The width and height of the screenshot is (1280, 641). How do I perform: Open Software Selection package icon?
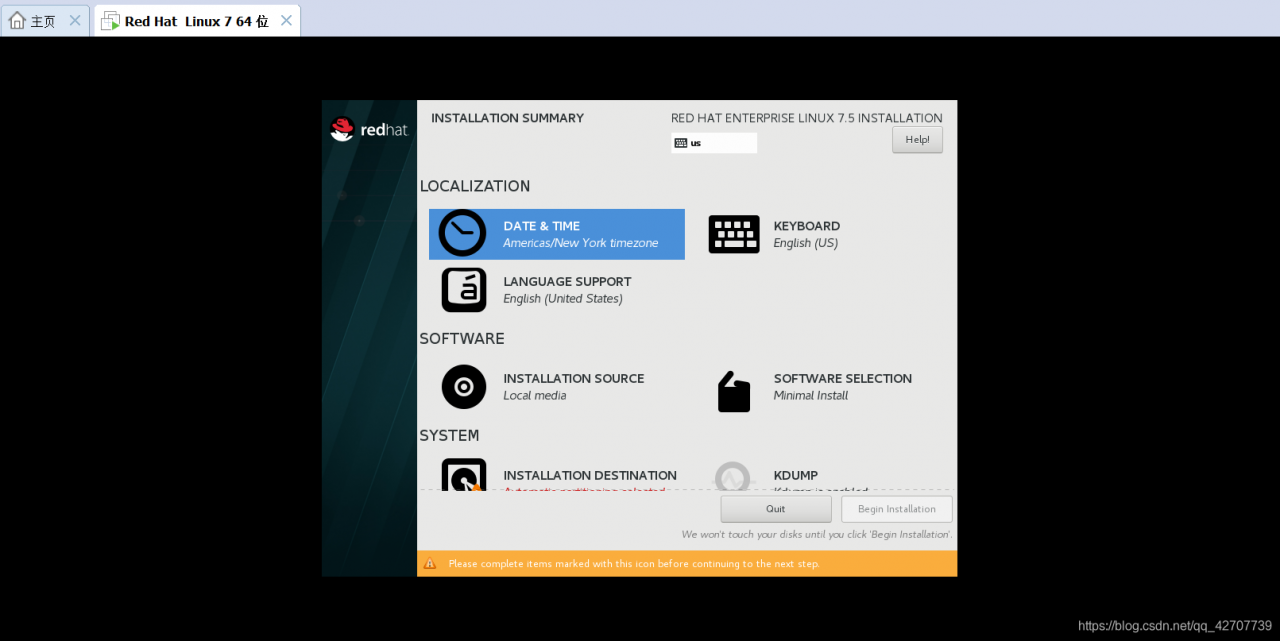pyautogui.click(x=734, y=391)
